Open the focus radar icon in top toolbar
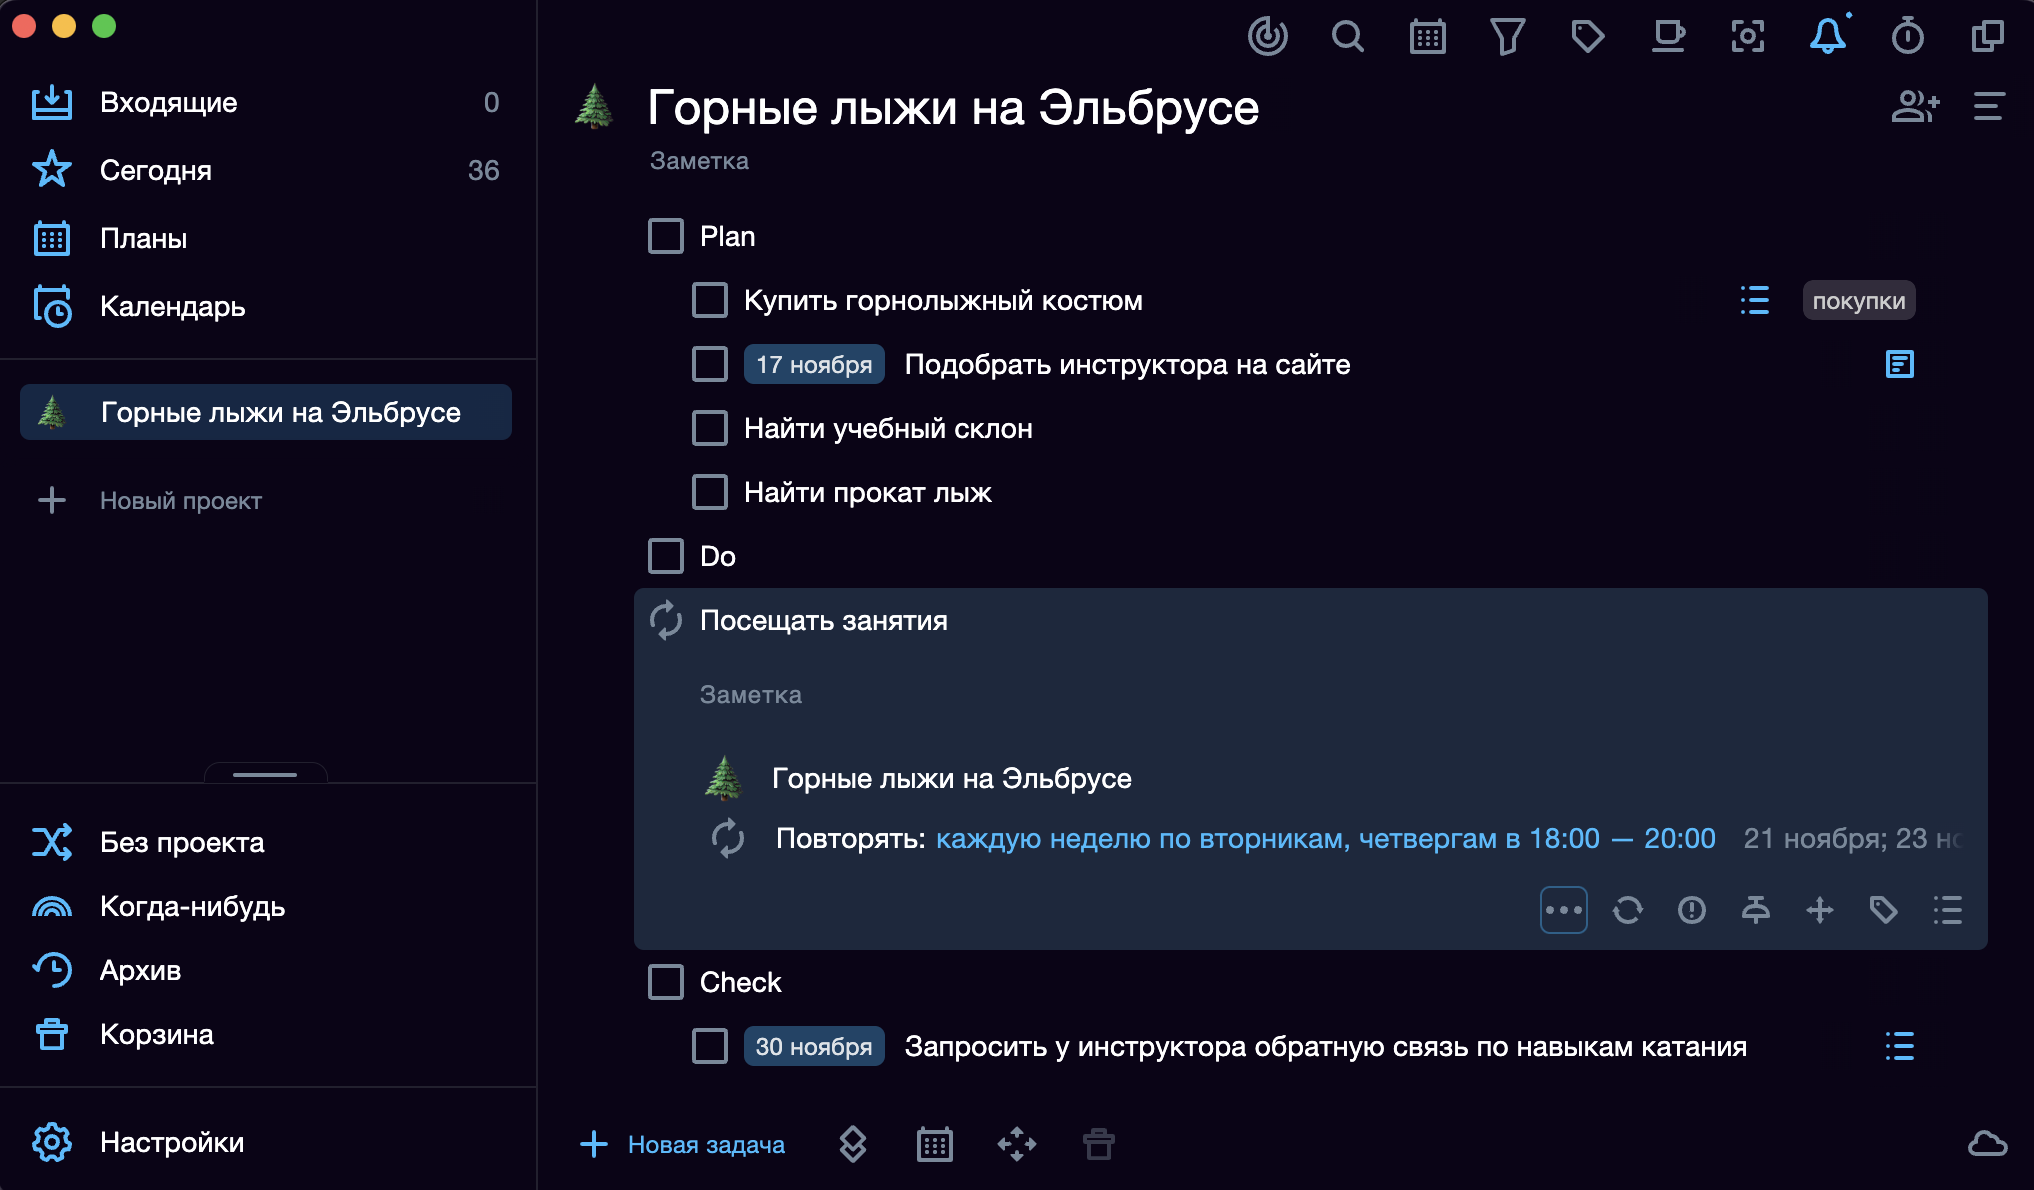The image size is (2034, 1190). point(1267,37)
